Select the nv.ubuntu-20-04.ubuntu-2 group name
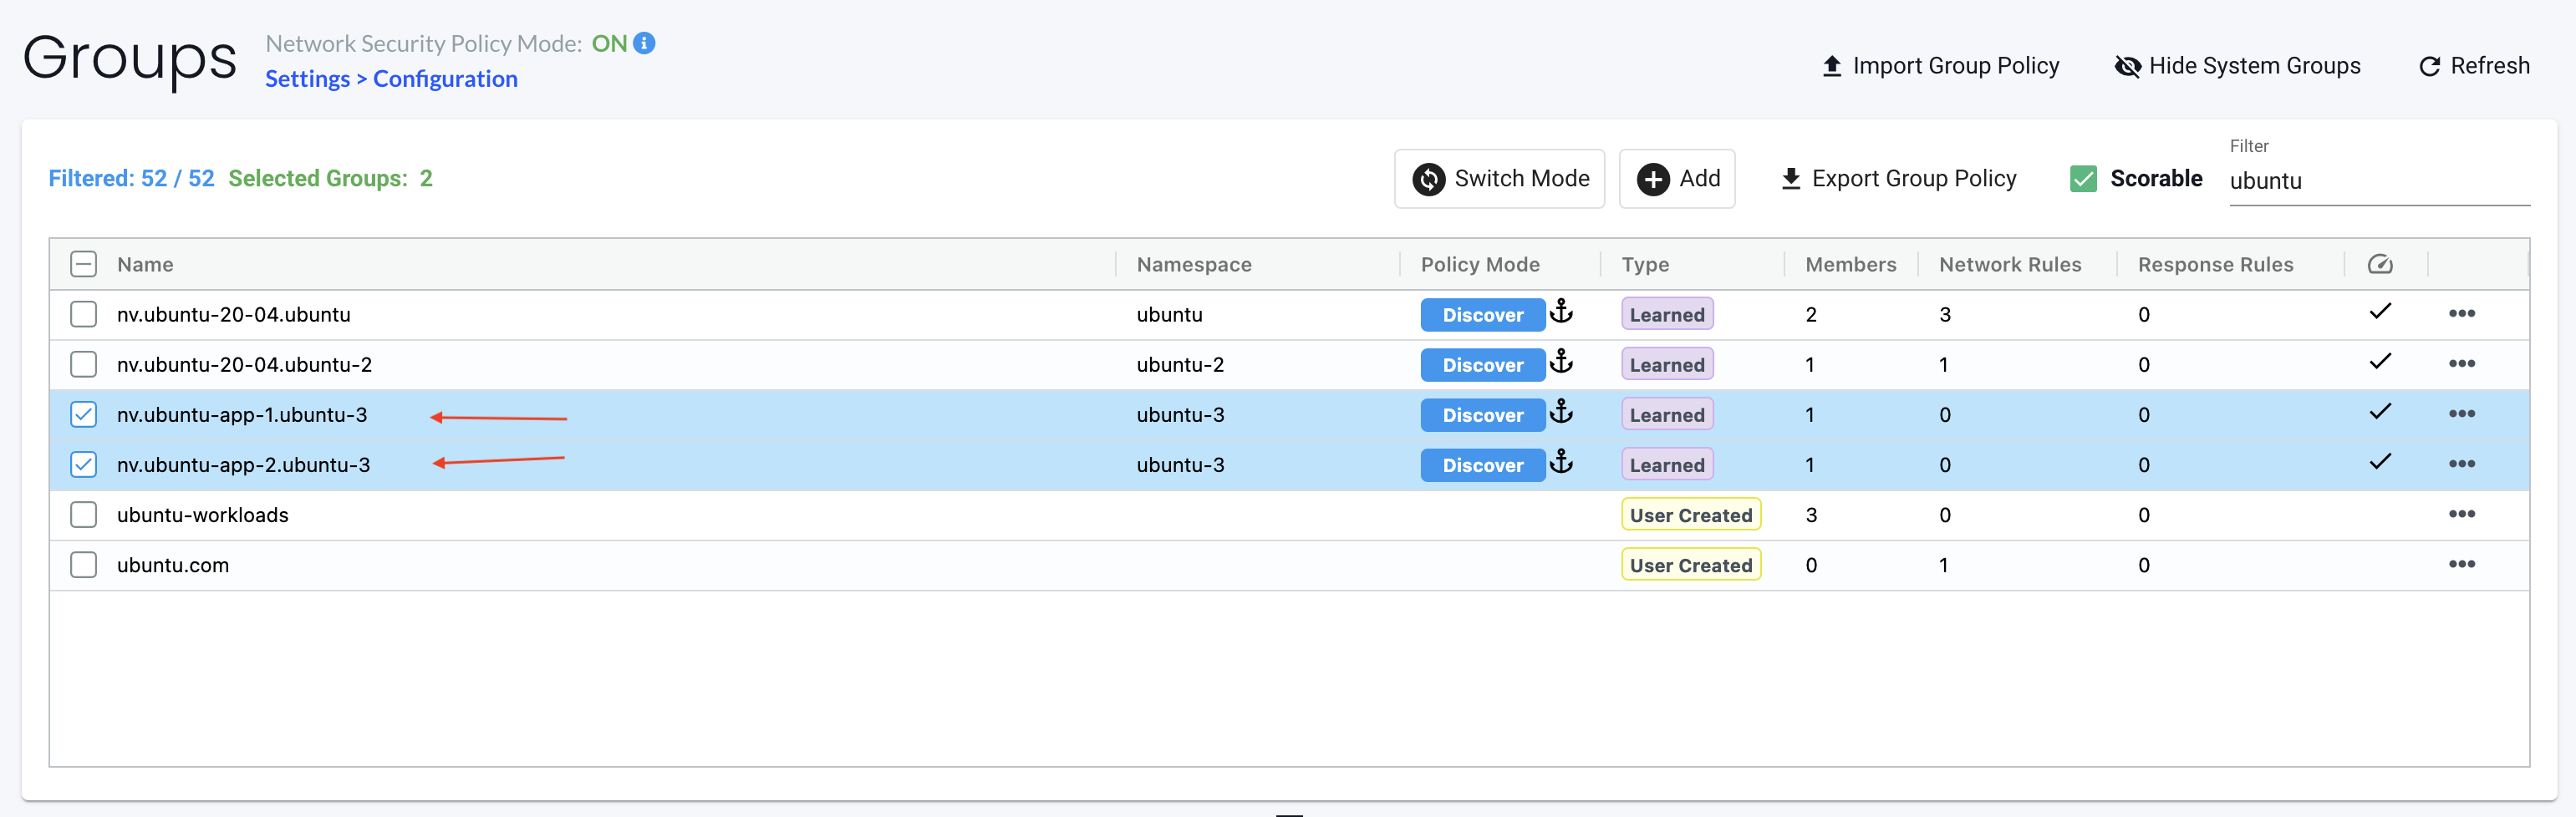 pos(244,365)
